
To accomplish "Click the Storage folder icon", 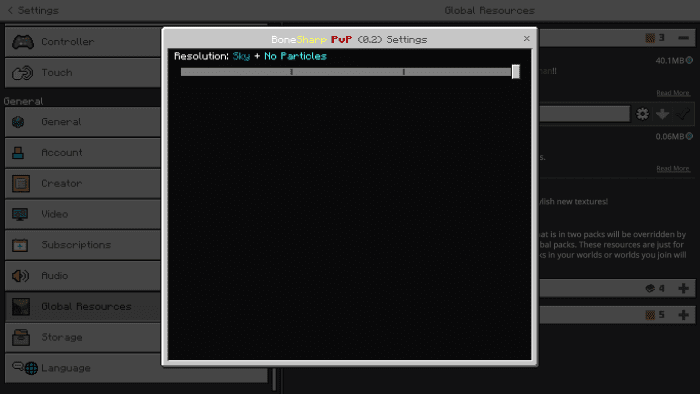I will pos(21,337).
